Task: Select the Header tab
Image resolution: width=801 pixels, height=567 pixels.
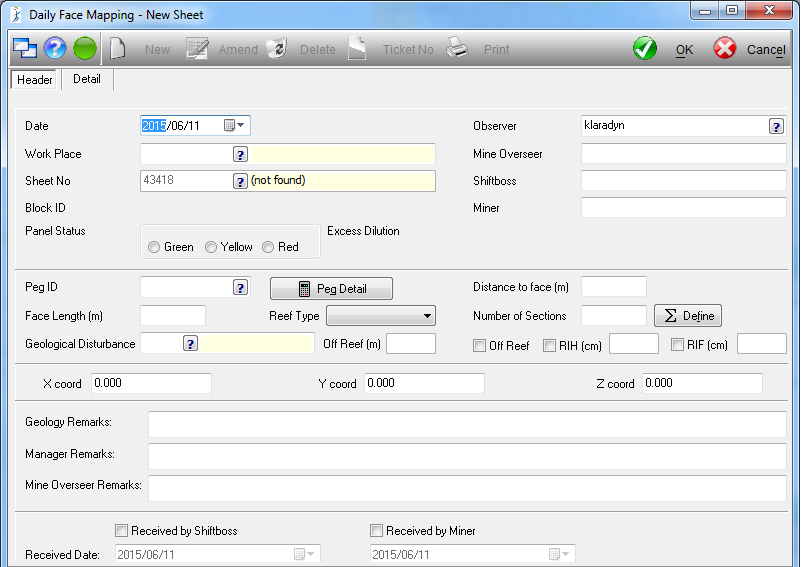Action: [35, 80]
